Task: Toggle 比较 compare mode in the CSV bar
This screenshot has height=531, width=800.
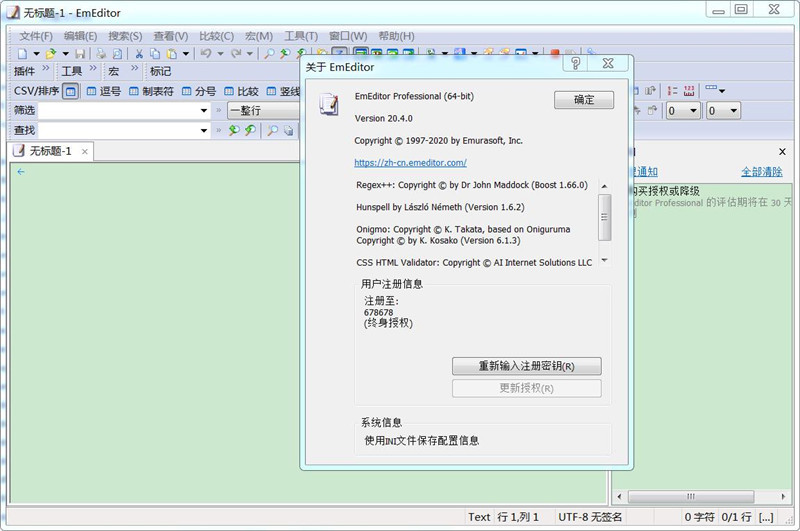Action: coord(241,91)
